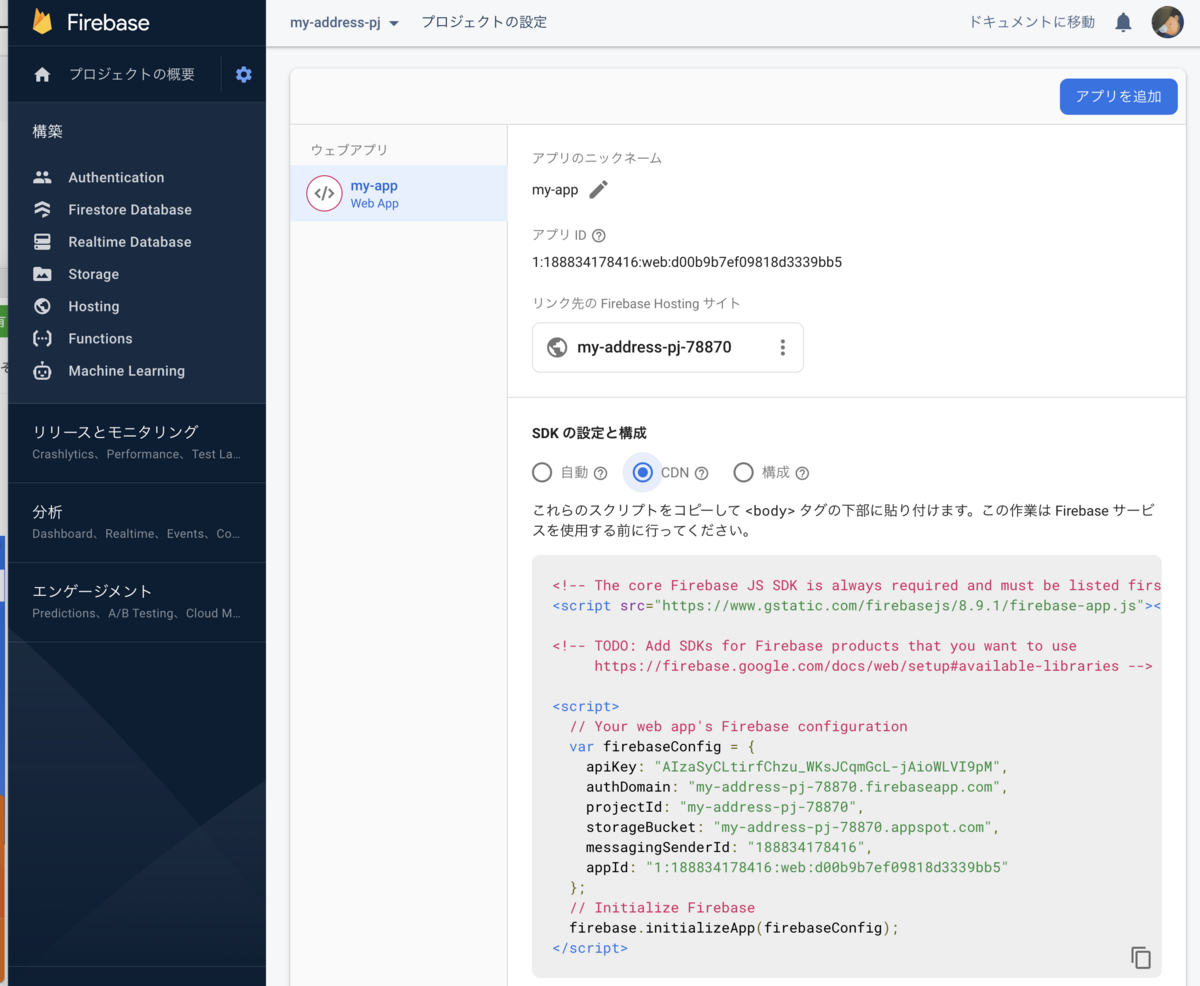Click the アプリを追加 button

tap(1118, 96)
